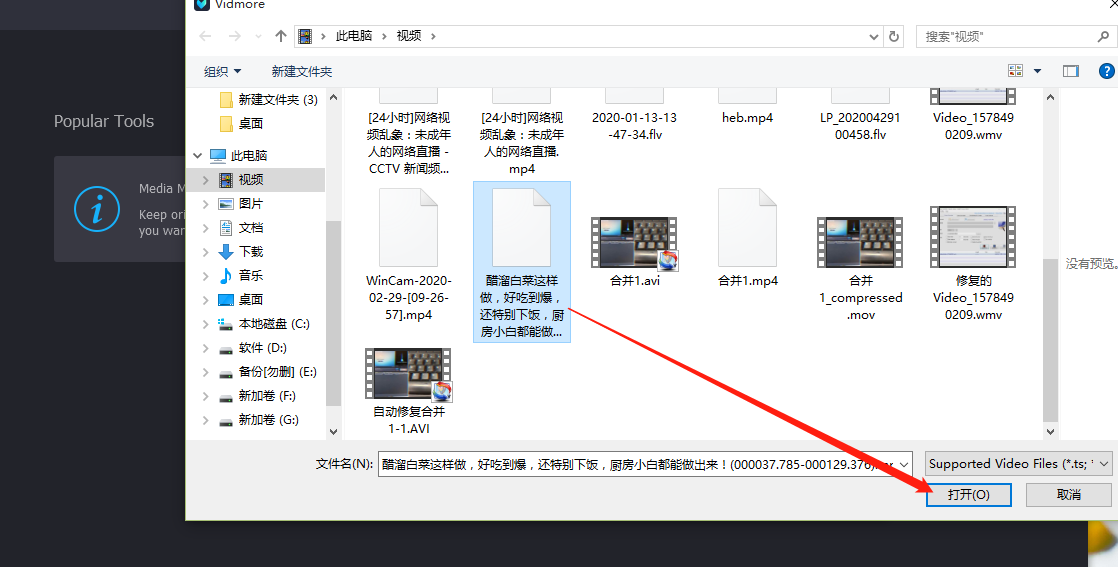Open recent locations dropdown arrow

click(x=258, y=36)
